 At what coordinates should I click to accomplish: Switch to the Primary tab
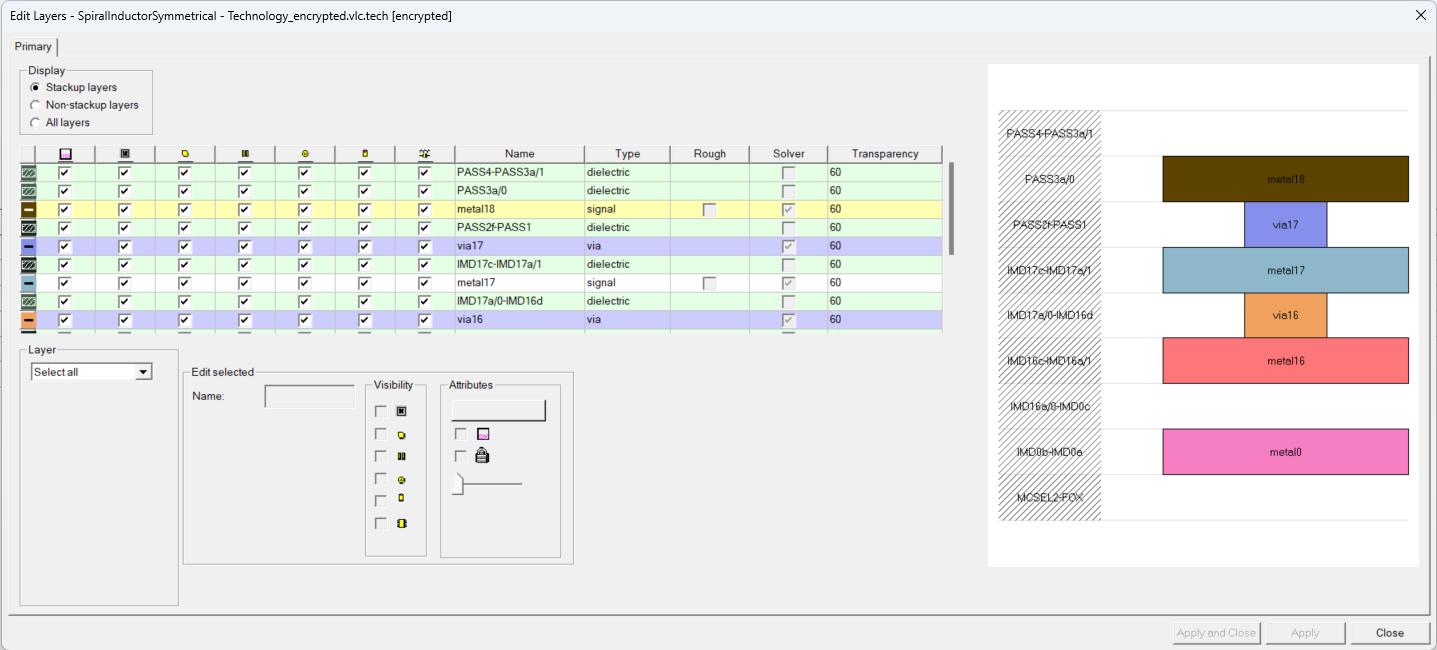[x=33, y=46]
